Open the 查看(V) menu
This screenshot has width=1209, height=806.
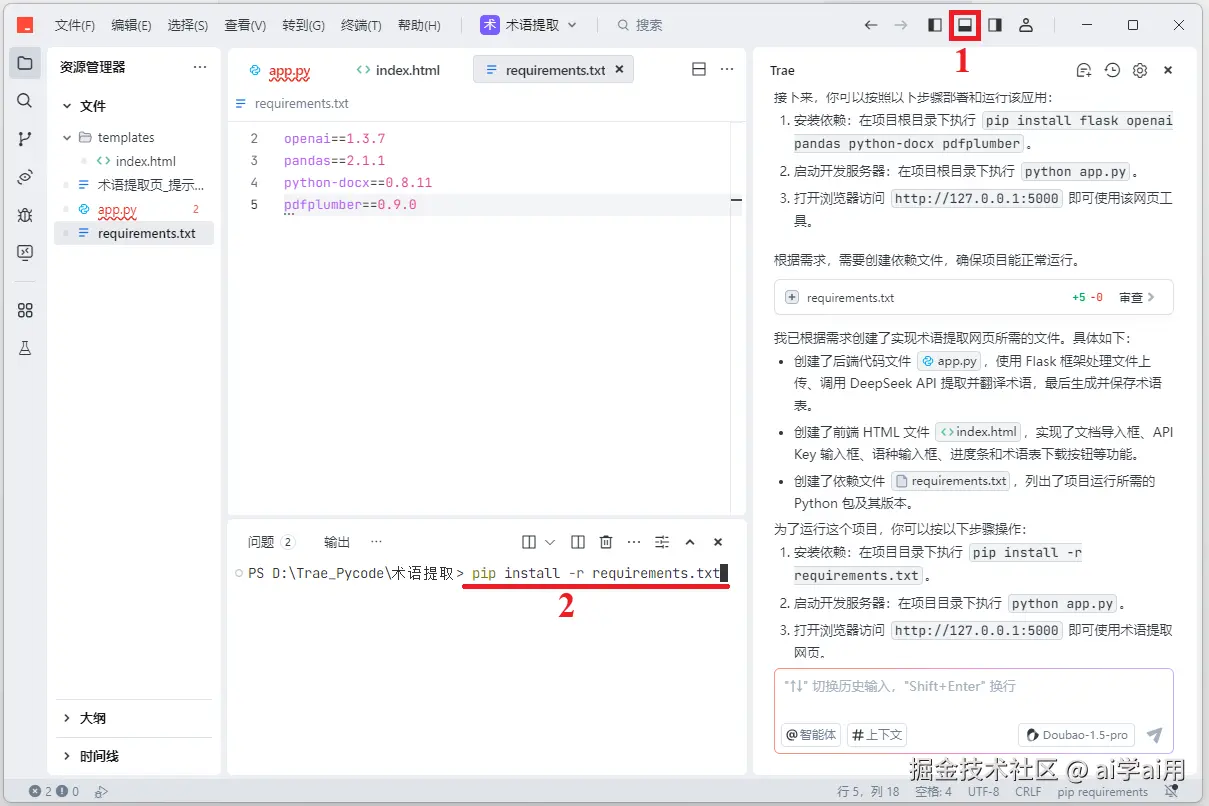[245, 25]
